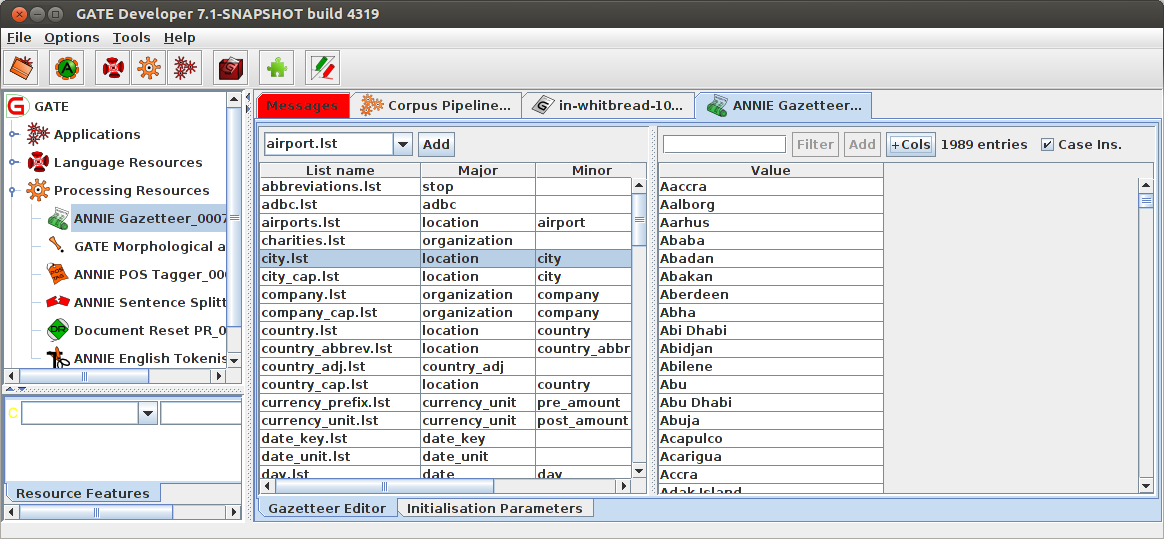
Task: Click the GATE root icon in tree
Action: 16,106
